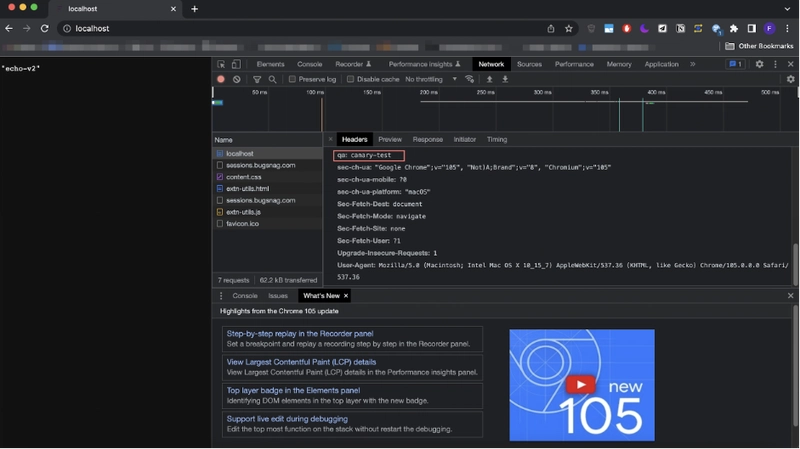Select the request Initiator tab
Screen dimensions: 800x449
point(464,139)
